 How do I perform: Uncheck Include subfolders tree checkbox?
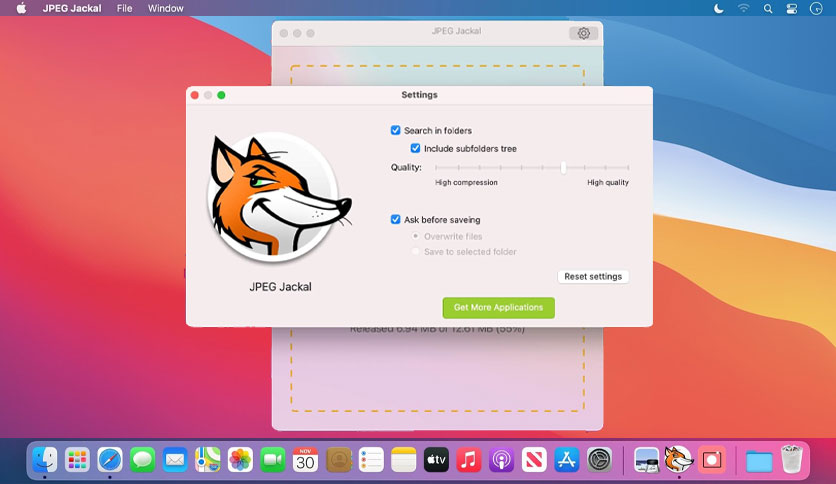(415, 148)
